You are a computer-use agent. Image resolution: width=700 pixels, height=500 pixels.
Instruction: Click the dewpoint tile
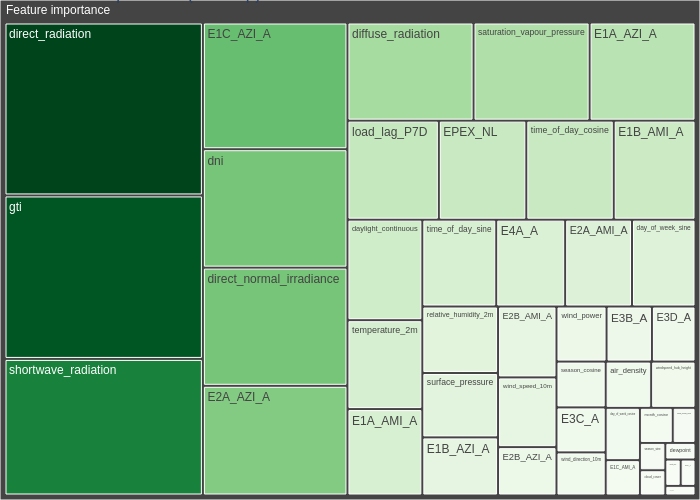pos(680,451)
